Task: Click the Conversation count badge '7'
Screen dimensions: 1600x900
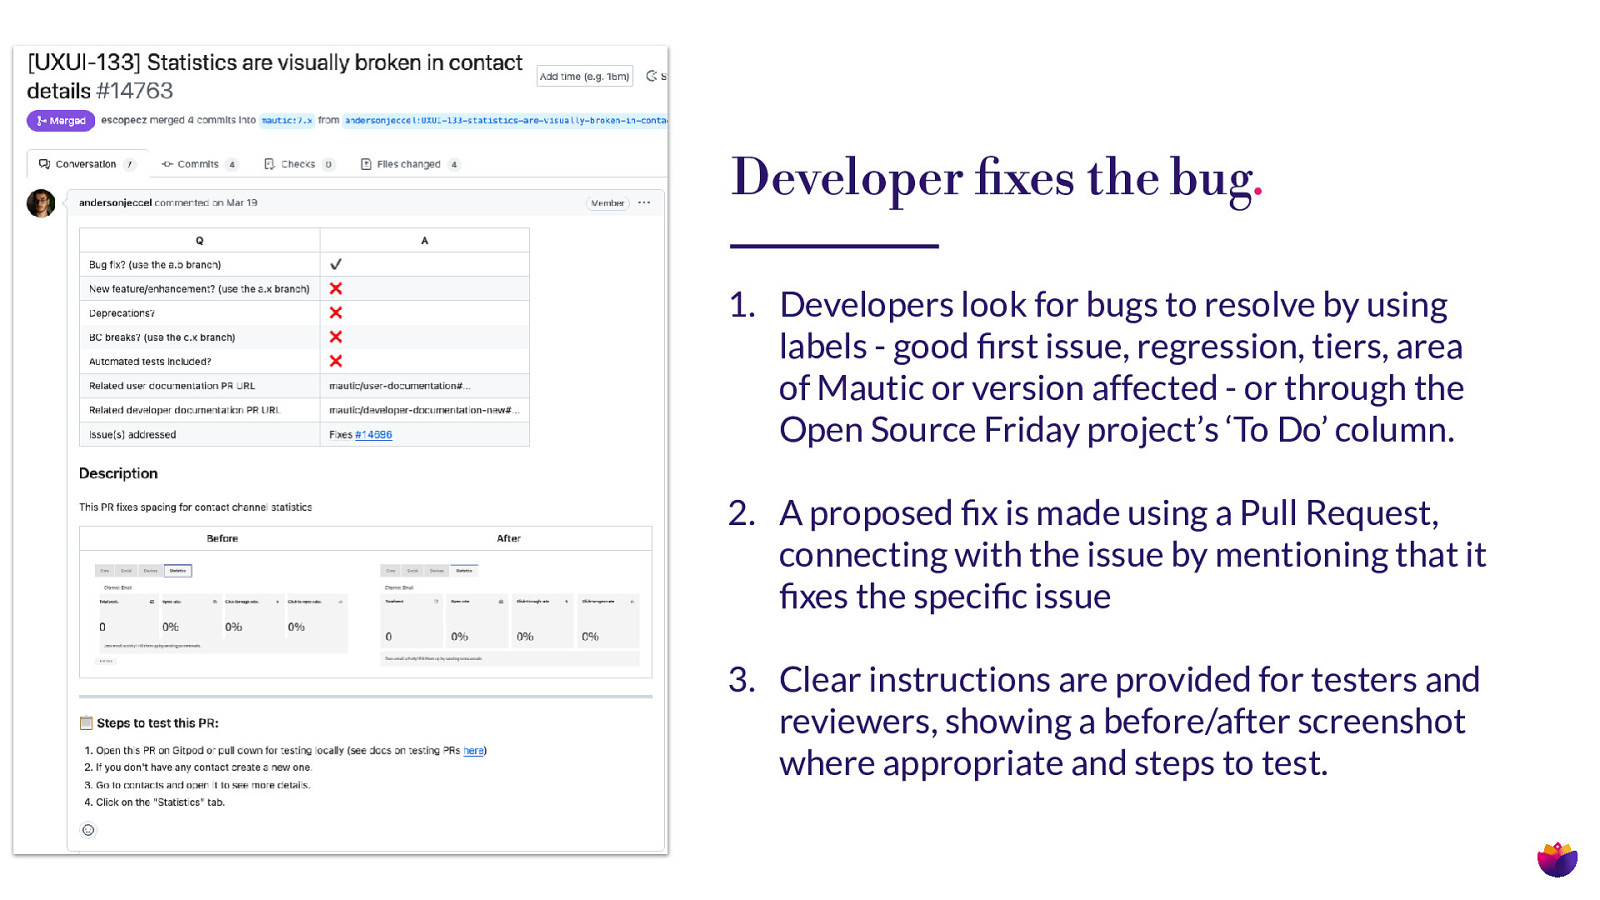Action: point(130,165)
